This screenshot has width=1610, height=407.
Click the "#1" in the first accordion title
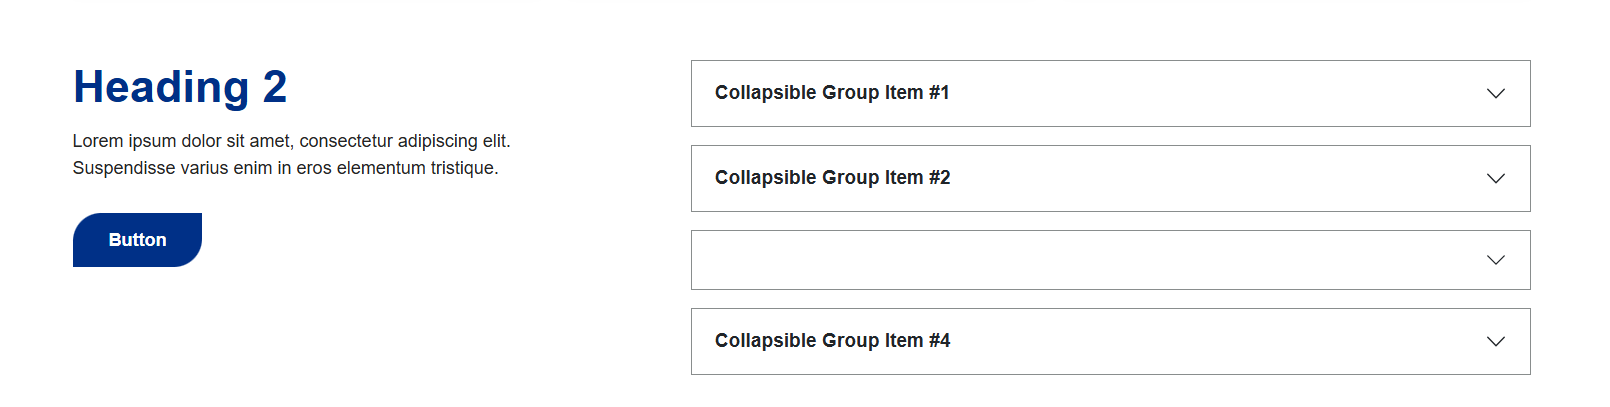[x=939, y=93]
